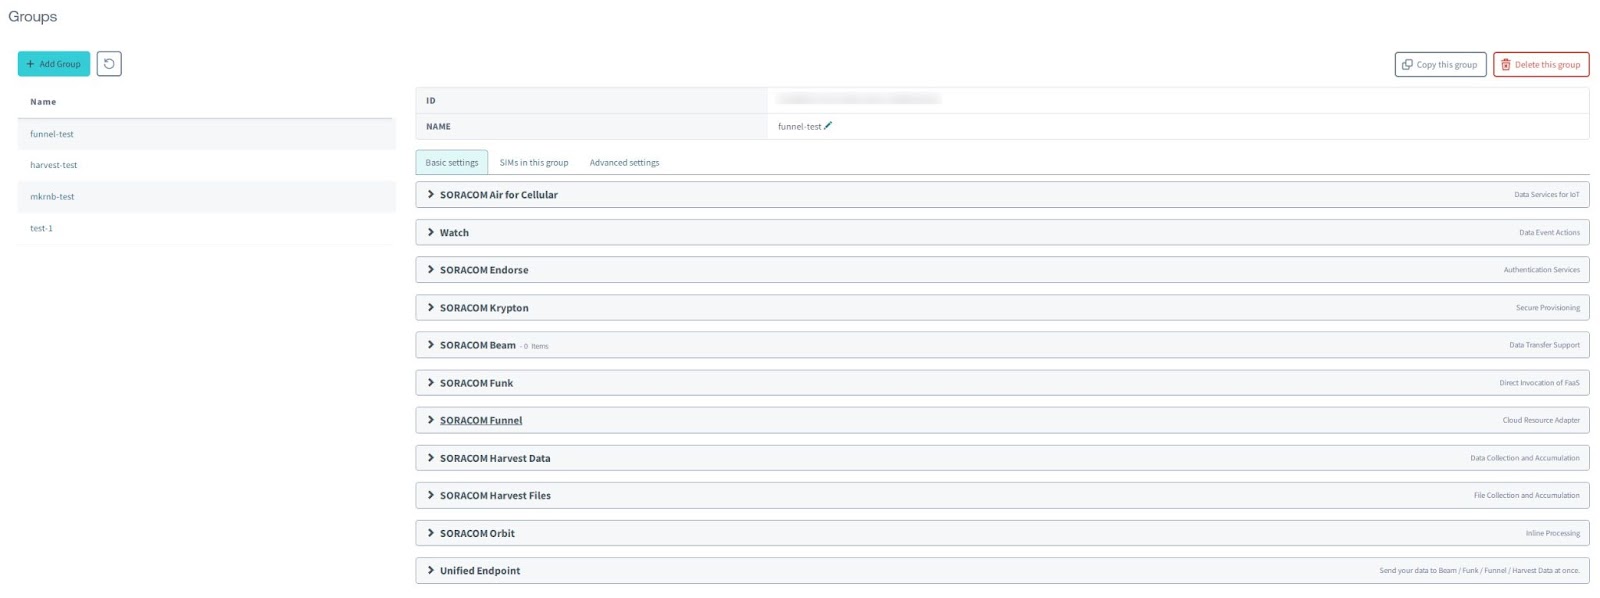This screenshot has height=598, width=1600.
Task: Click Delete this group button
Action: coord(1541,65)
